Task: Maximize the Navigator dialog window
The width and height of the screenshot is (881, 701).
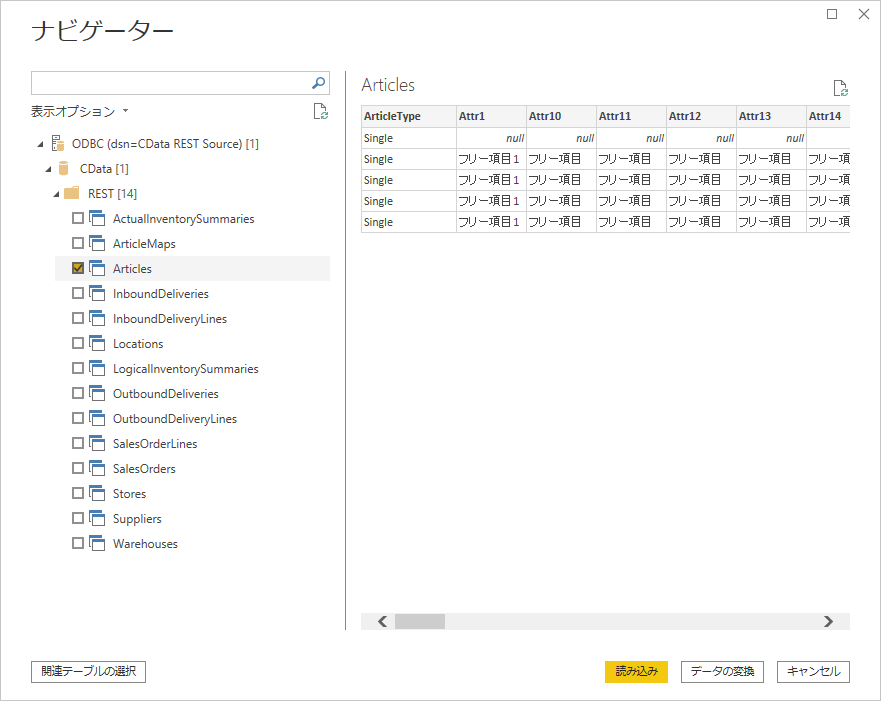Action: point(832,14)
